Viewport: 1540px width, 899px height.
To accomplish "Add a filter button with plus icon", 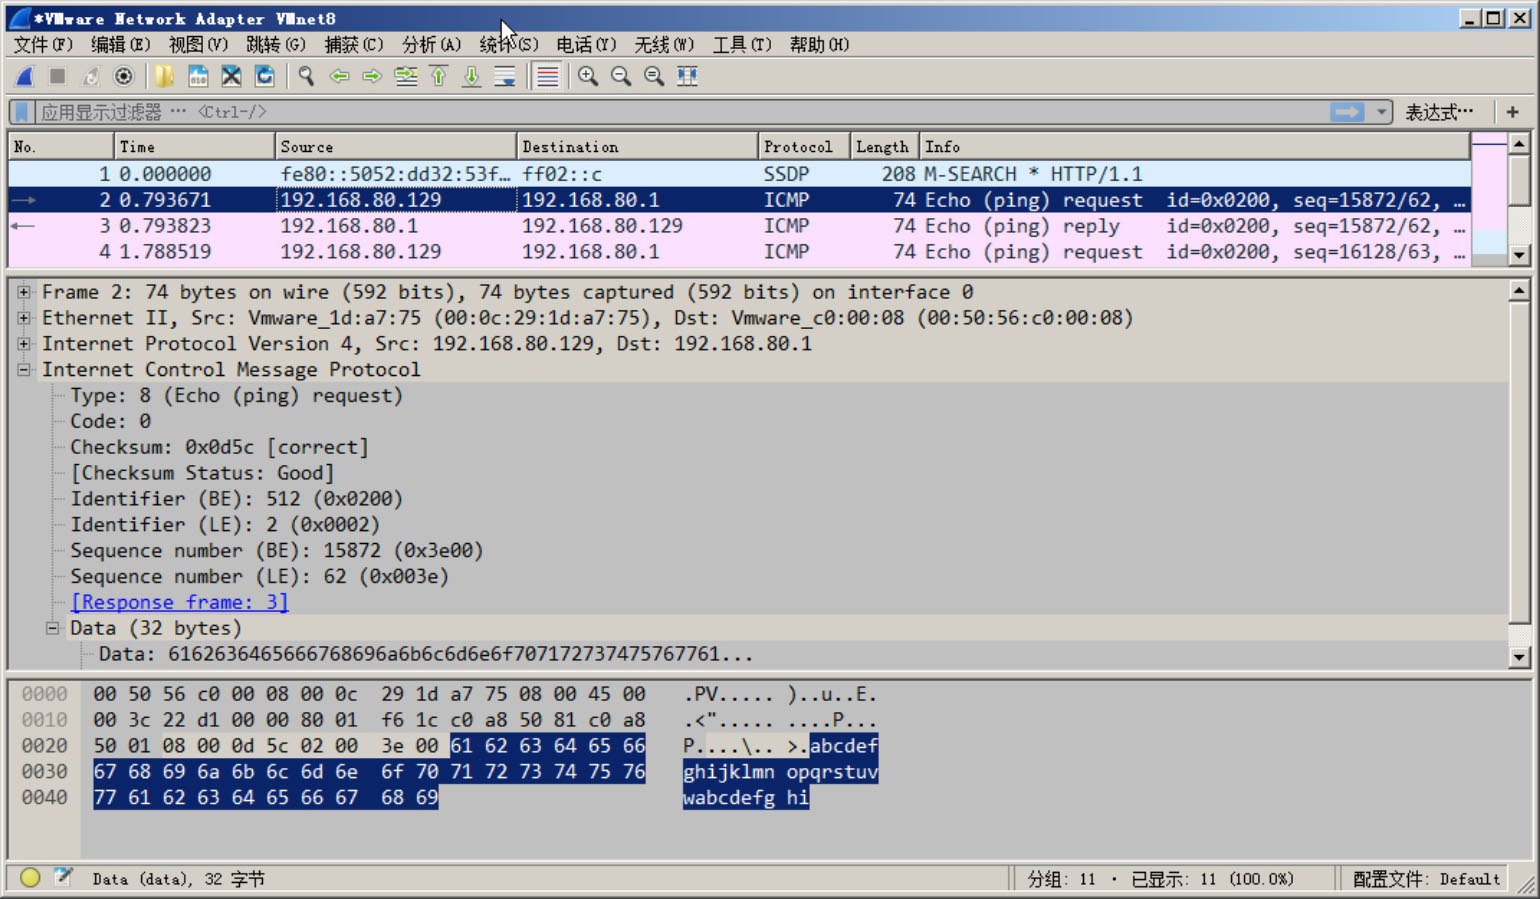I will [1512, 112].
